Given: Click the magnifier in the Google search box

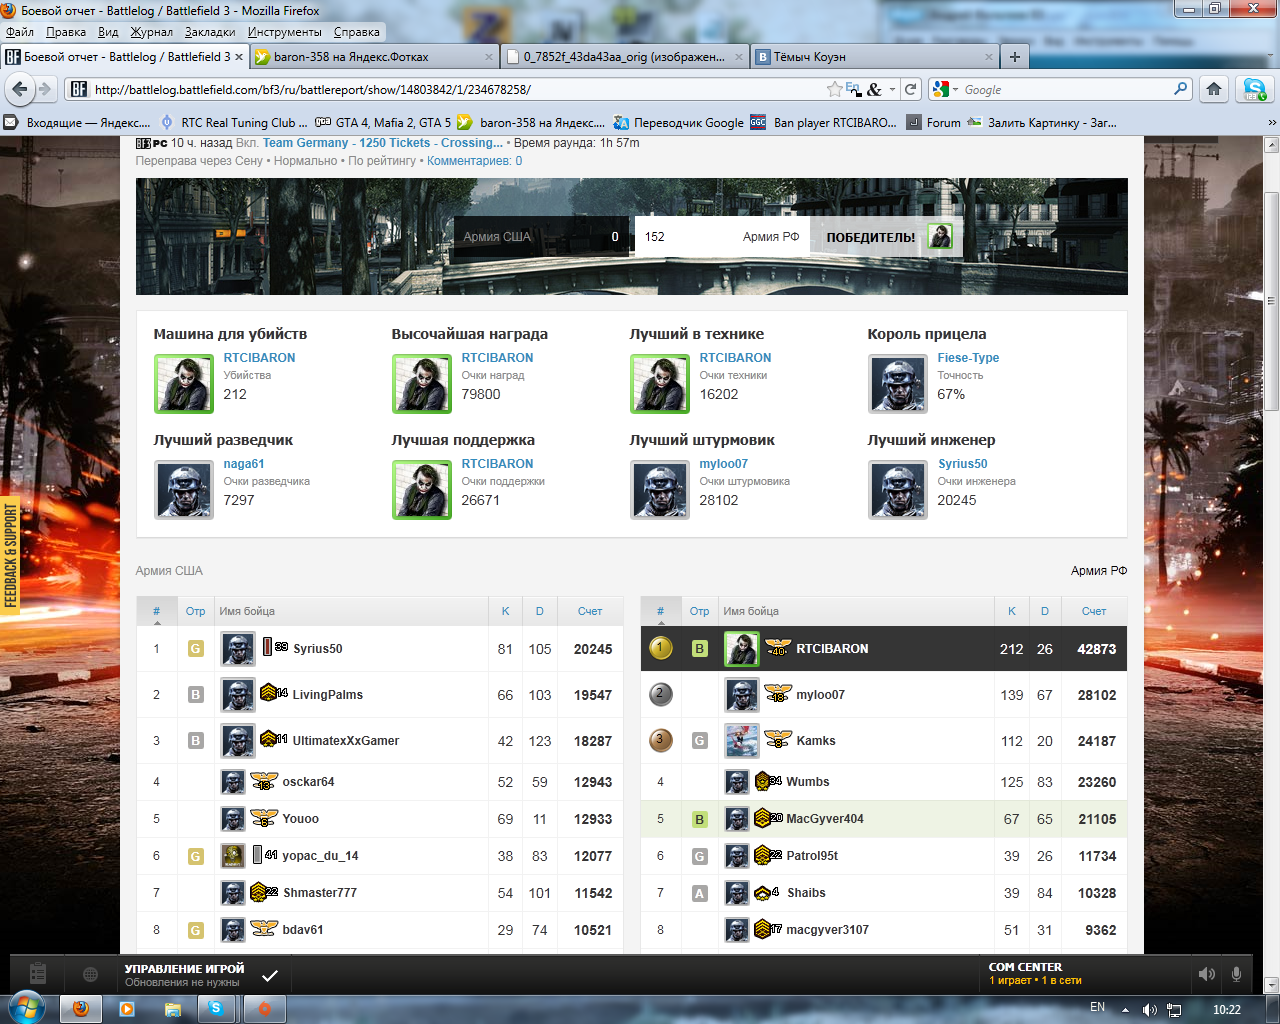Looking at the screenshot, I should click(x=1181, y=89).
